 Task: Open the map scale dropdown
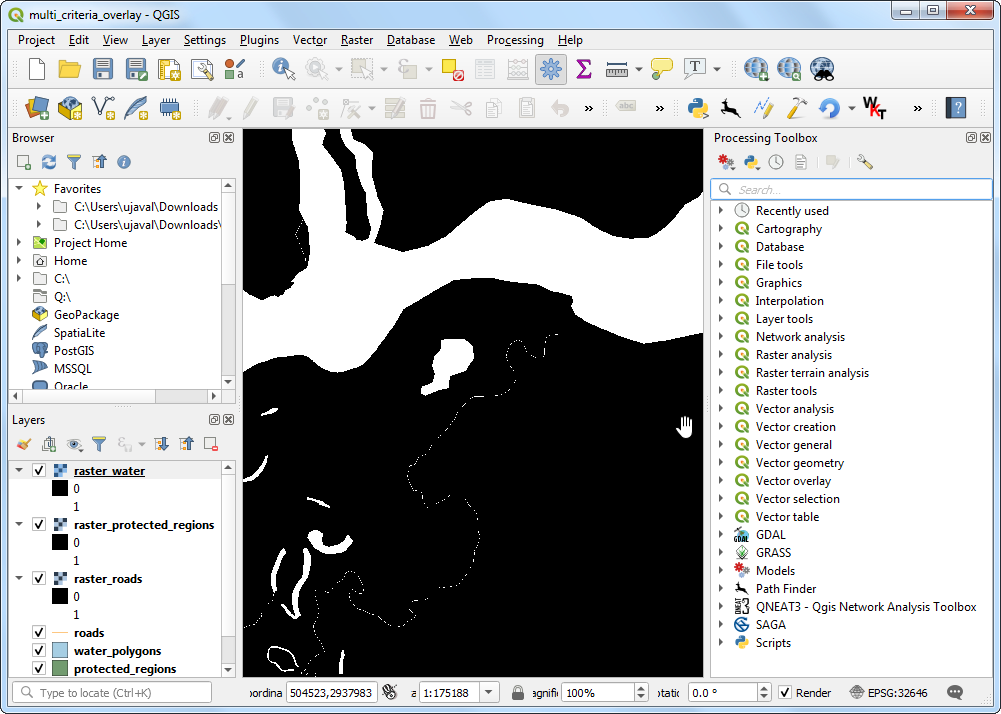[x=489, y=692]
